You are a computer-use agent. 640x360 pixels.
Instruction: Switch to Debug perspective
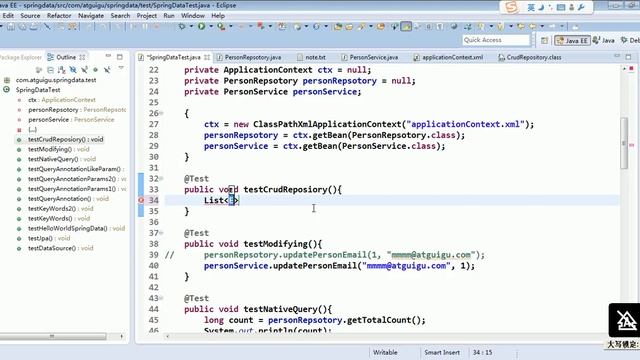pos(630,40)
